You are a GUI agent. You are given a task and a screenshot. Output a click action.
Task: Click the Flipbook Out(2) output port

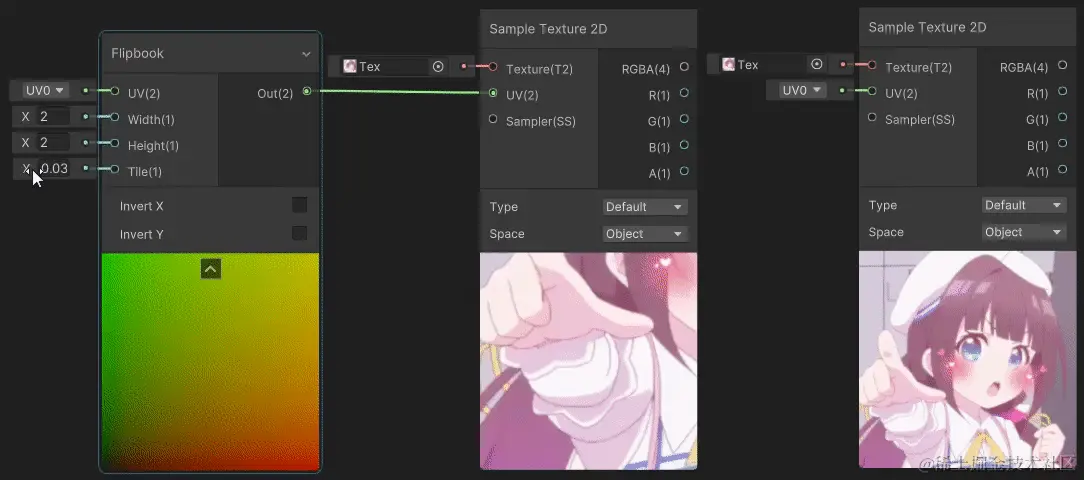[306, 91]
